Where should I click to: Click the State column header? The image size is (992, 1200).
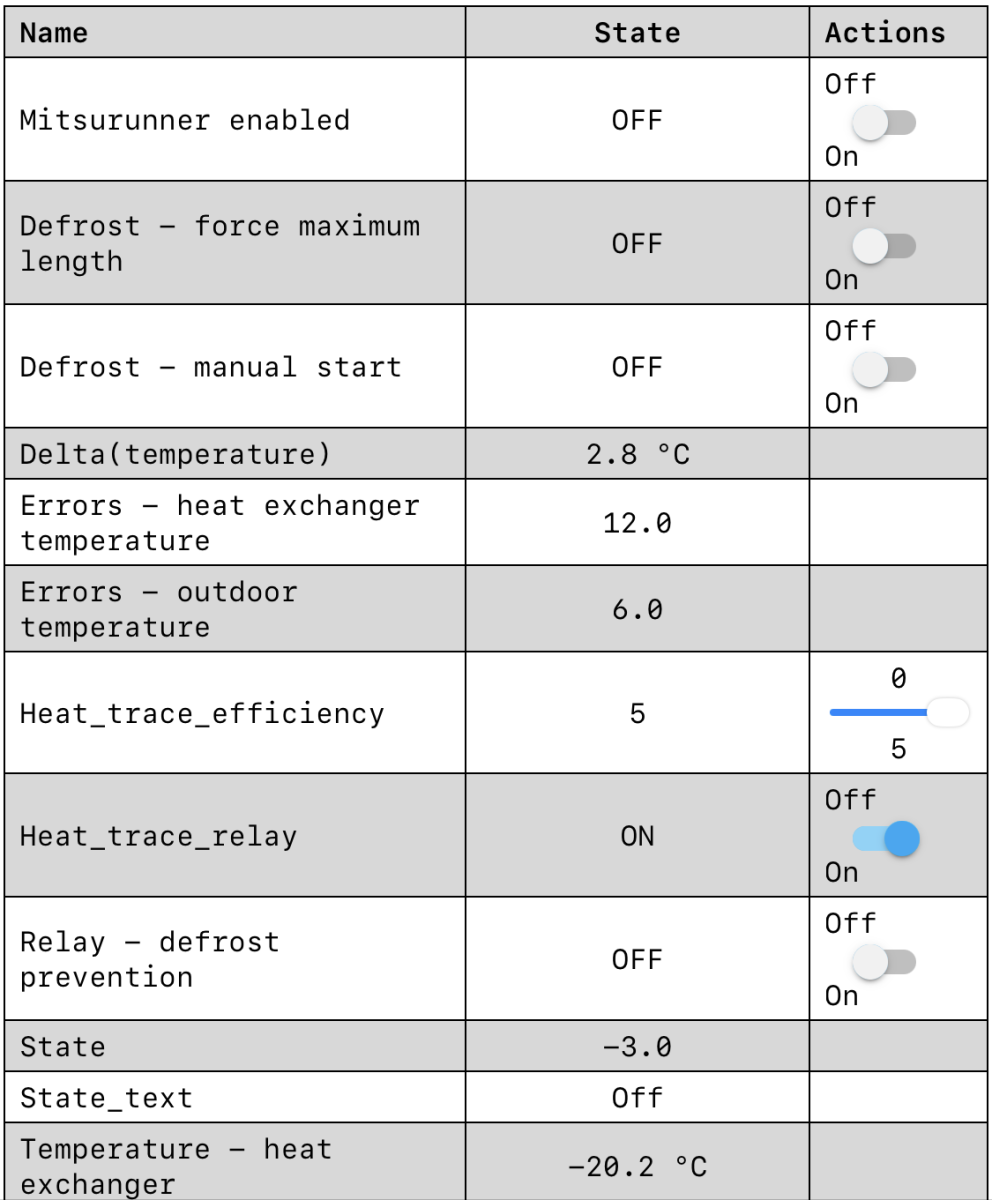(x=637, y=33)
